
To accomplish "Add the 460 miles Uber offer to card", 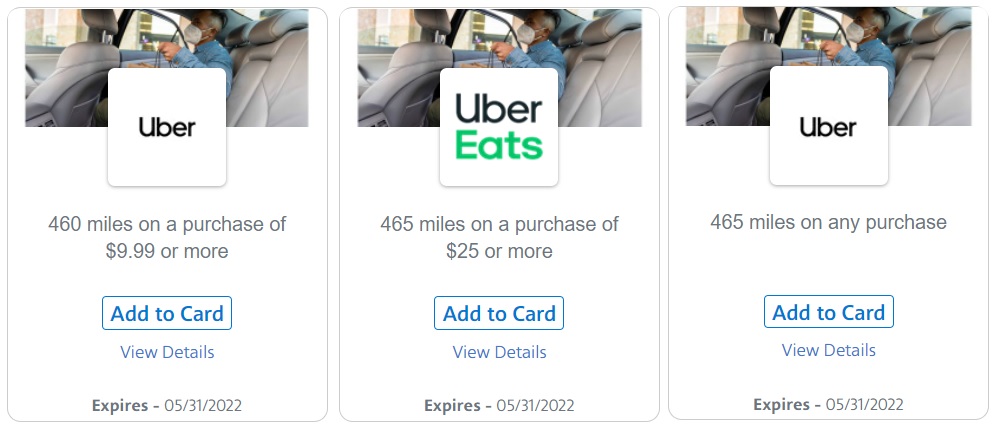I will [x=167, y=313].
